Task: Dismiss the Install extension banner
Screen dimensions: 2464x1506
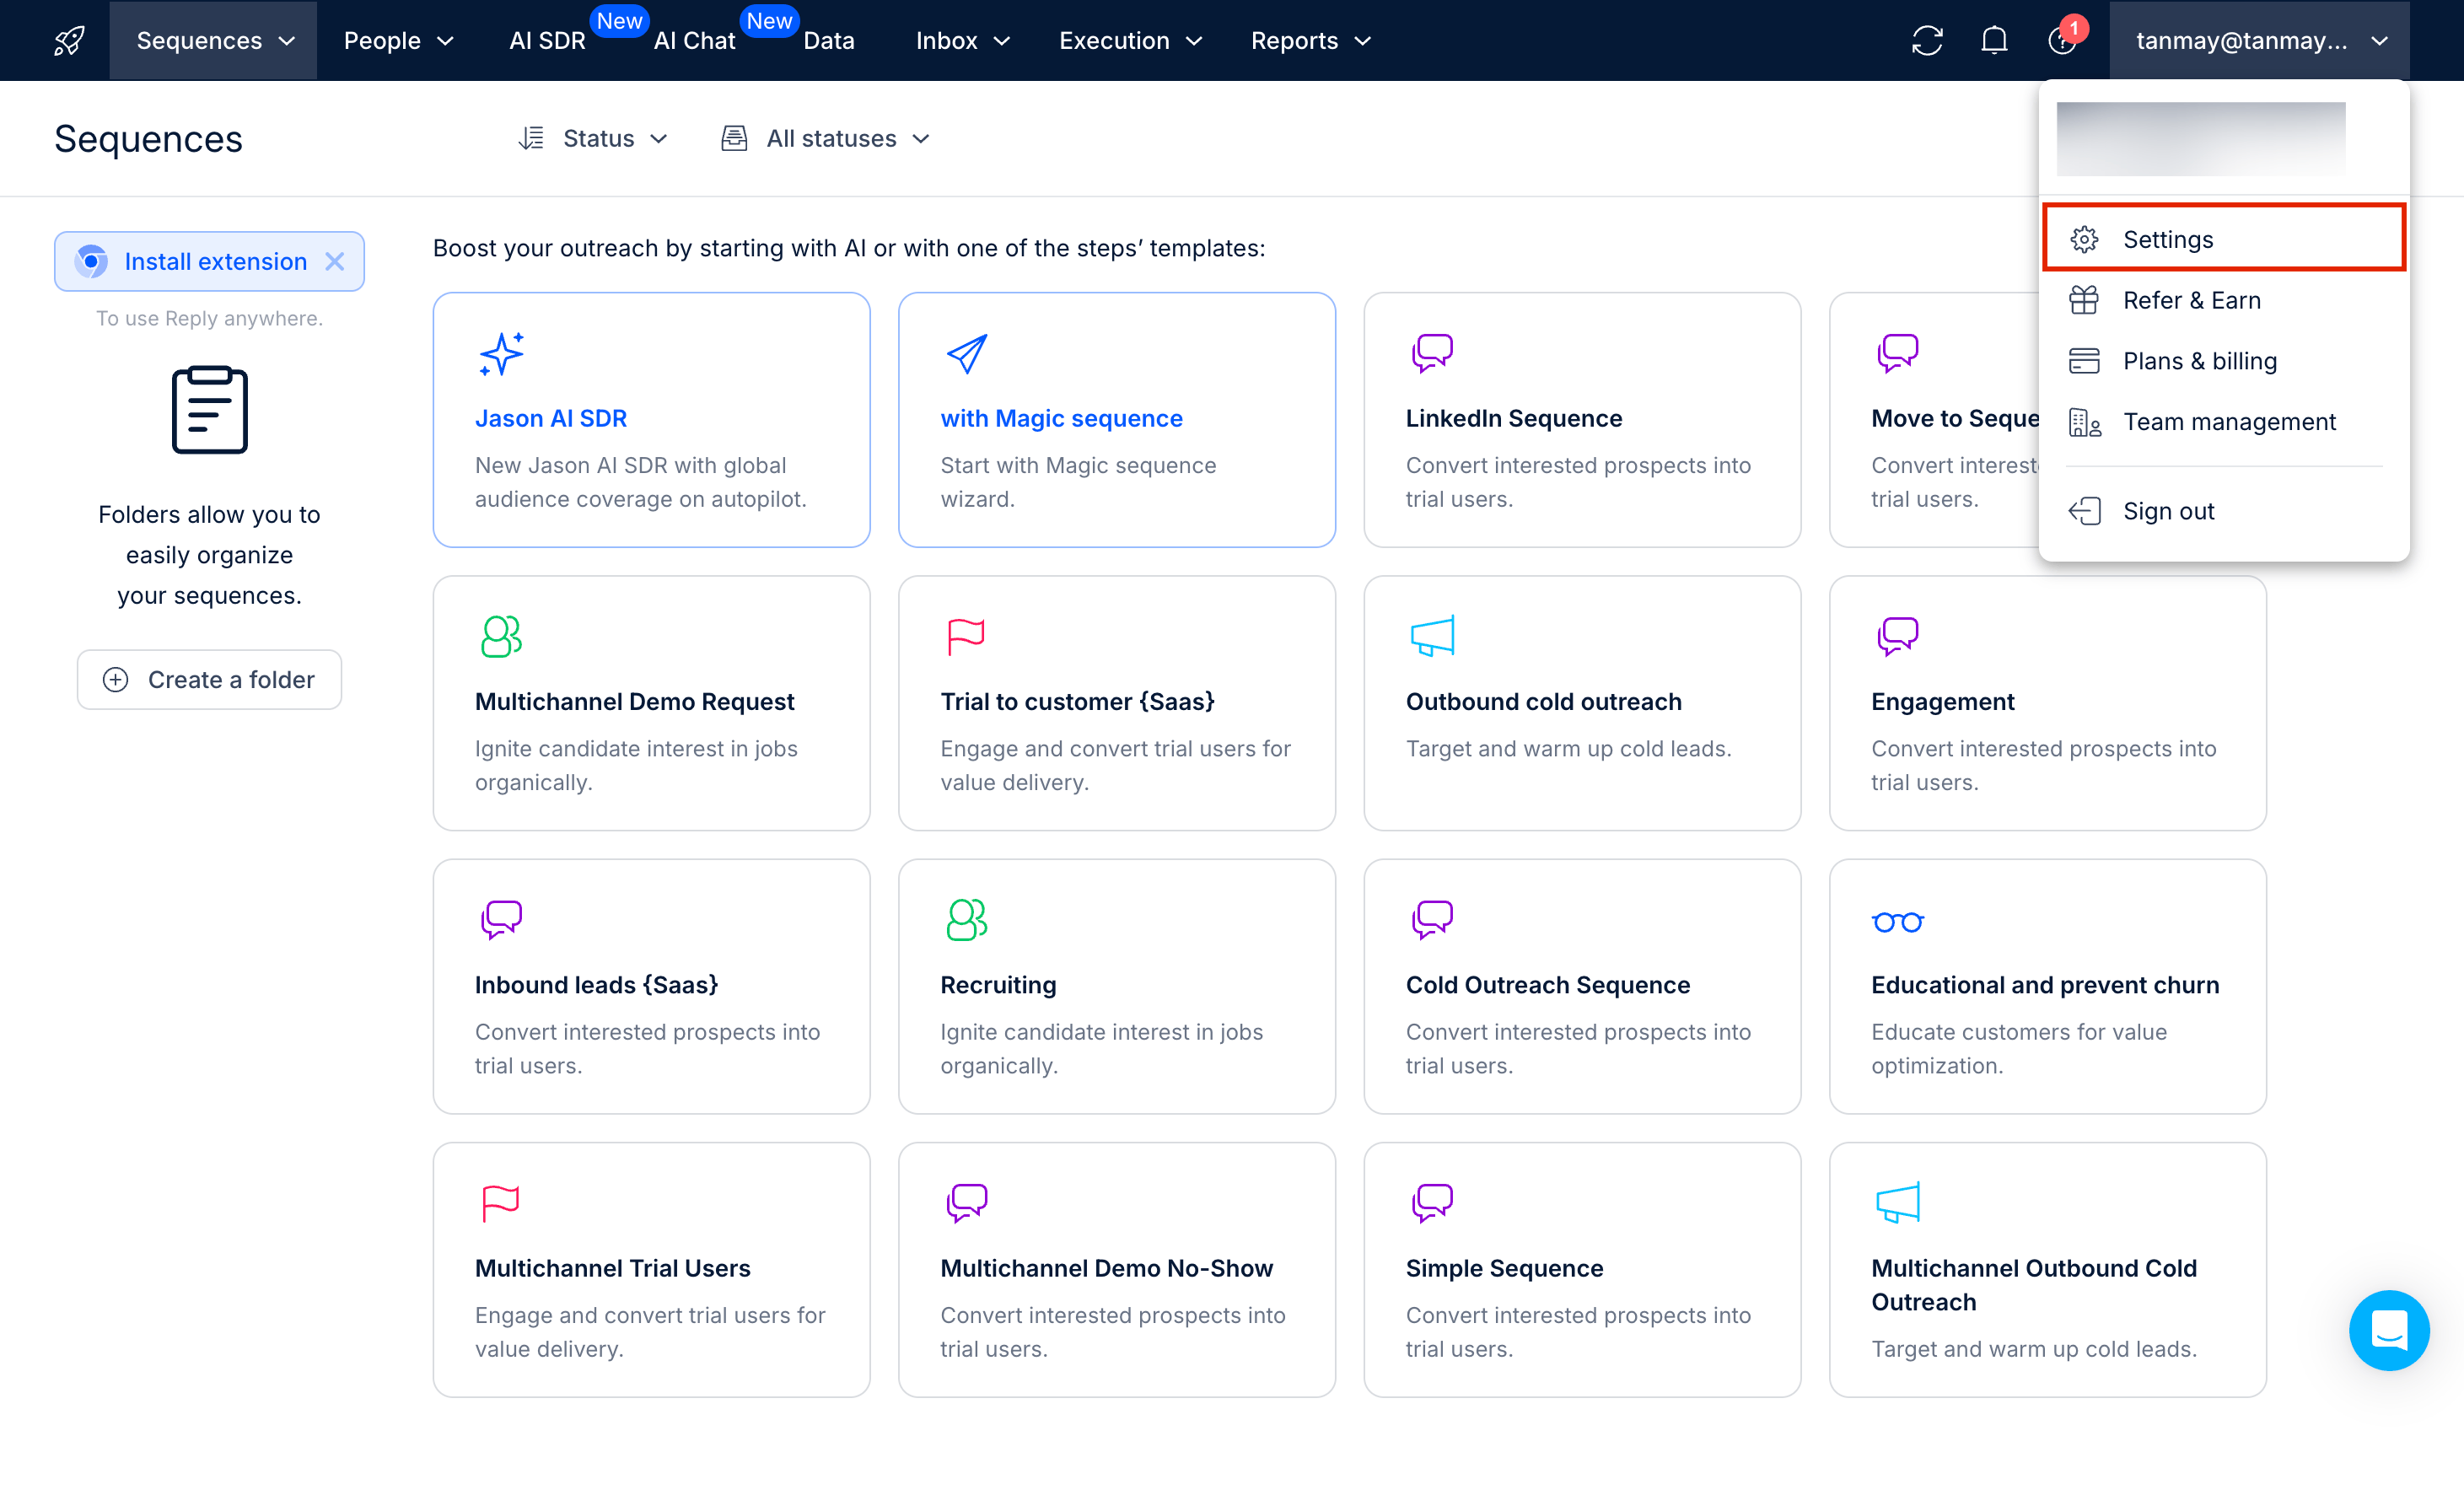Action: (335, 262)
